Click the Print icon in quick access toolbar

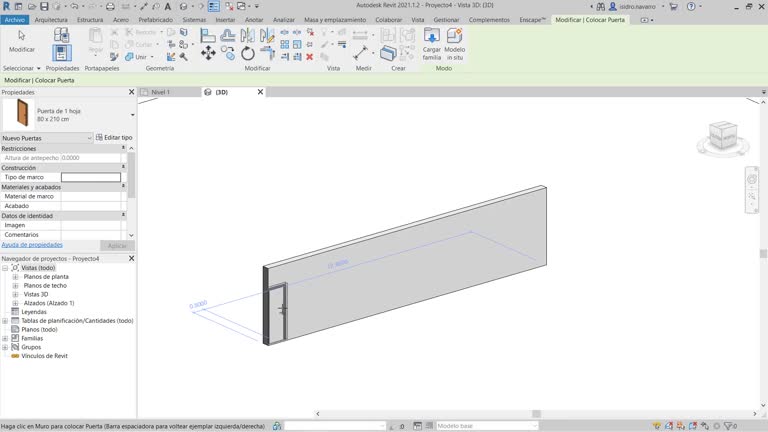[x=110, y=6]
